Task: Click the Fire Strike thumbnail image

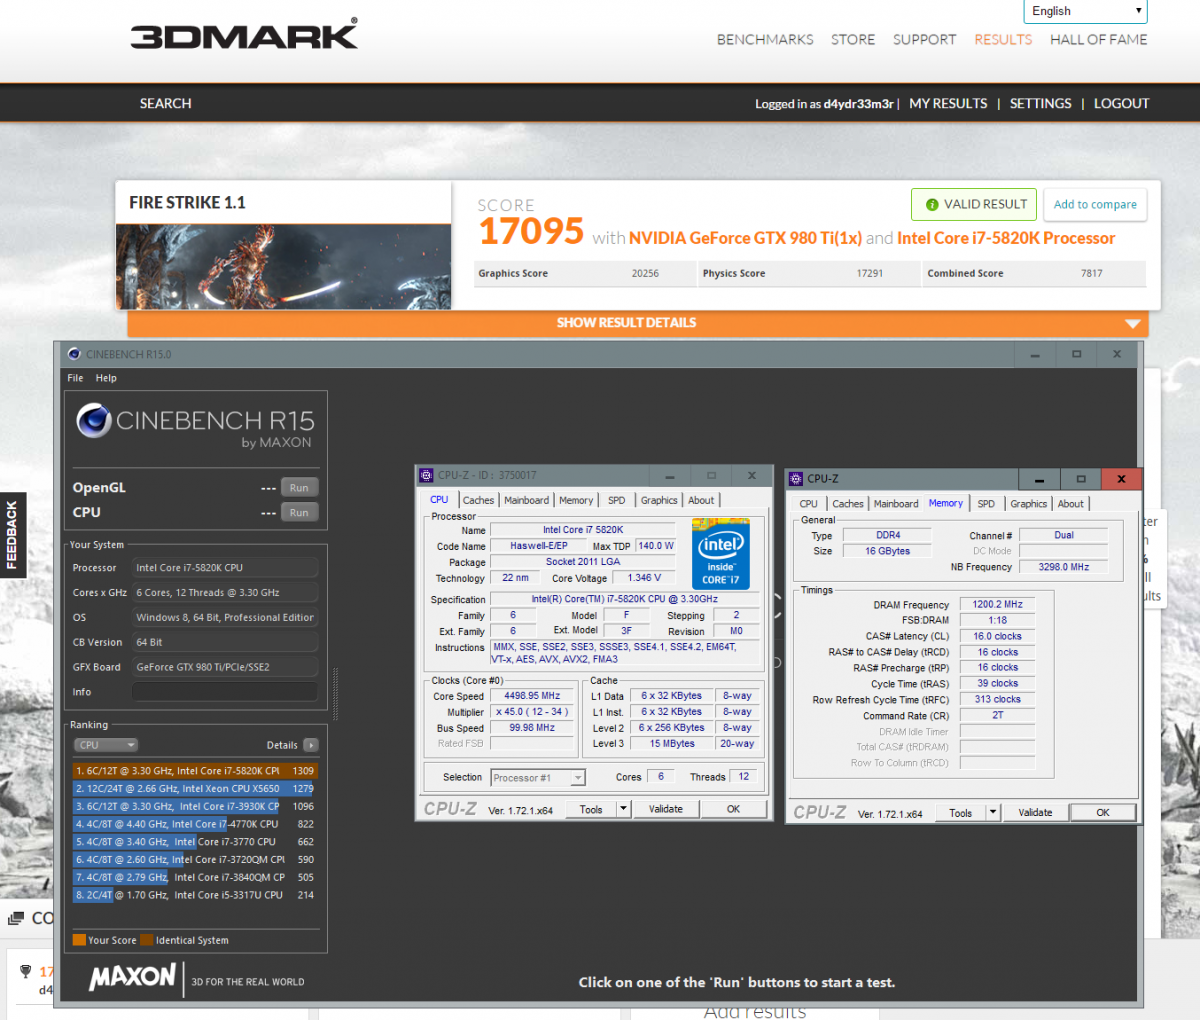Action: [284, 267]
